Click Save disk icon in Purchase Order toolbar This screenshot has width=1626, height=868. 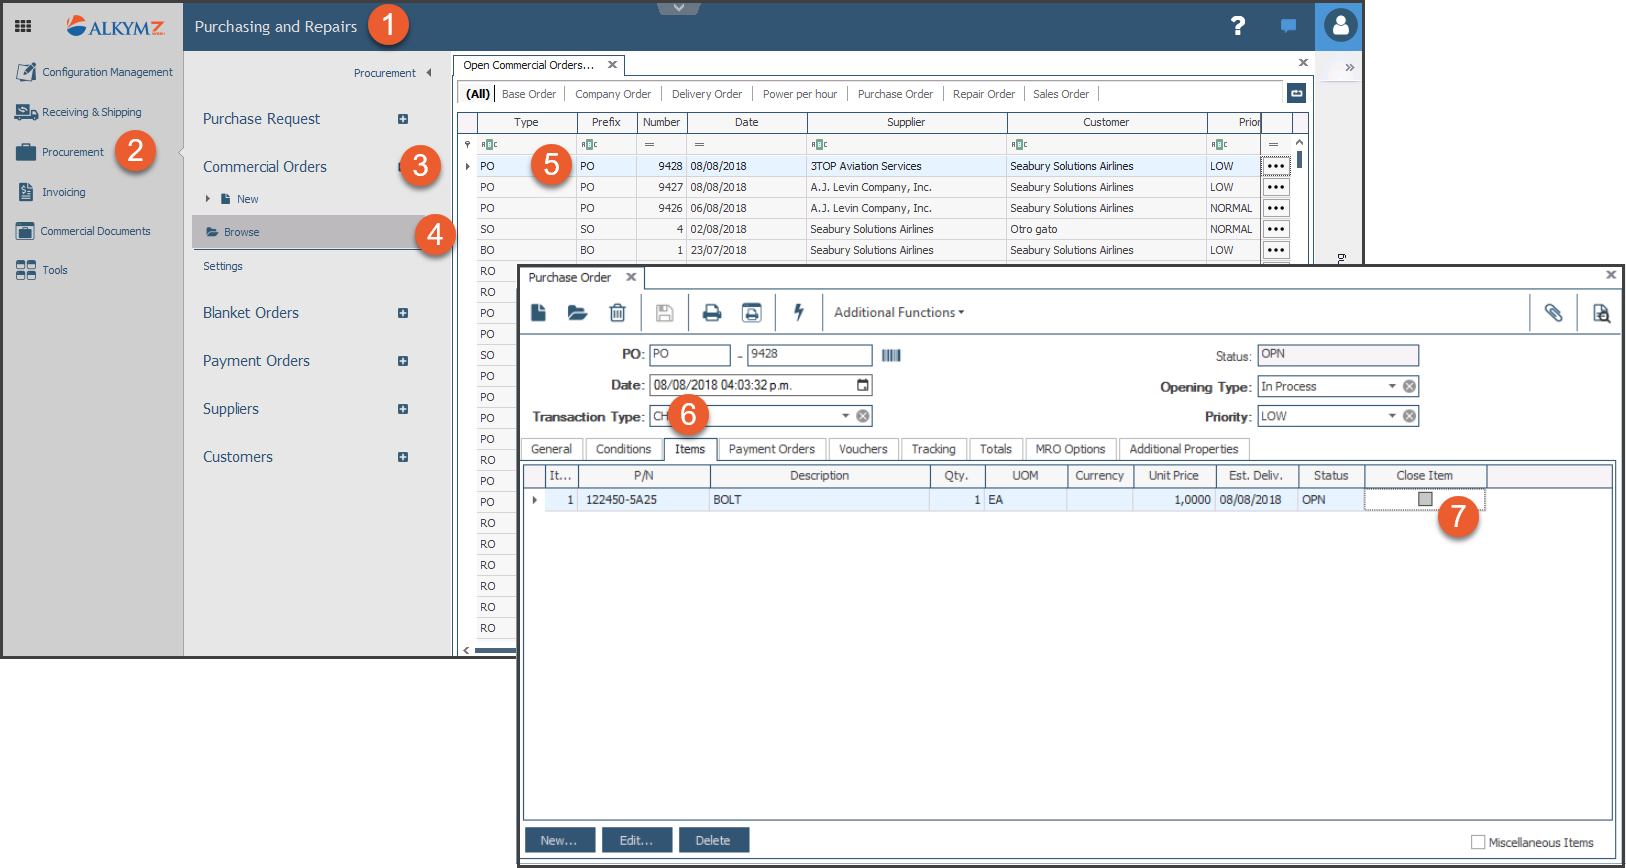[664, 313]
